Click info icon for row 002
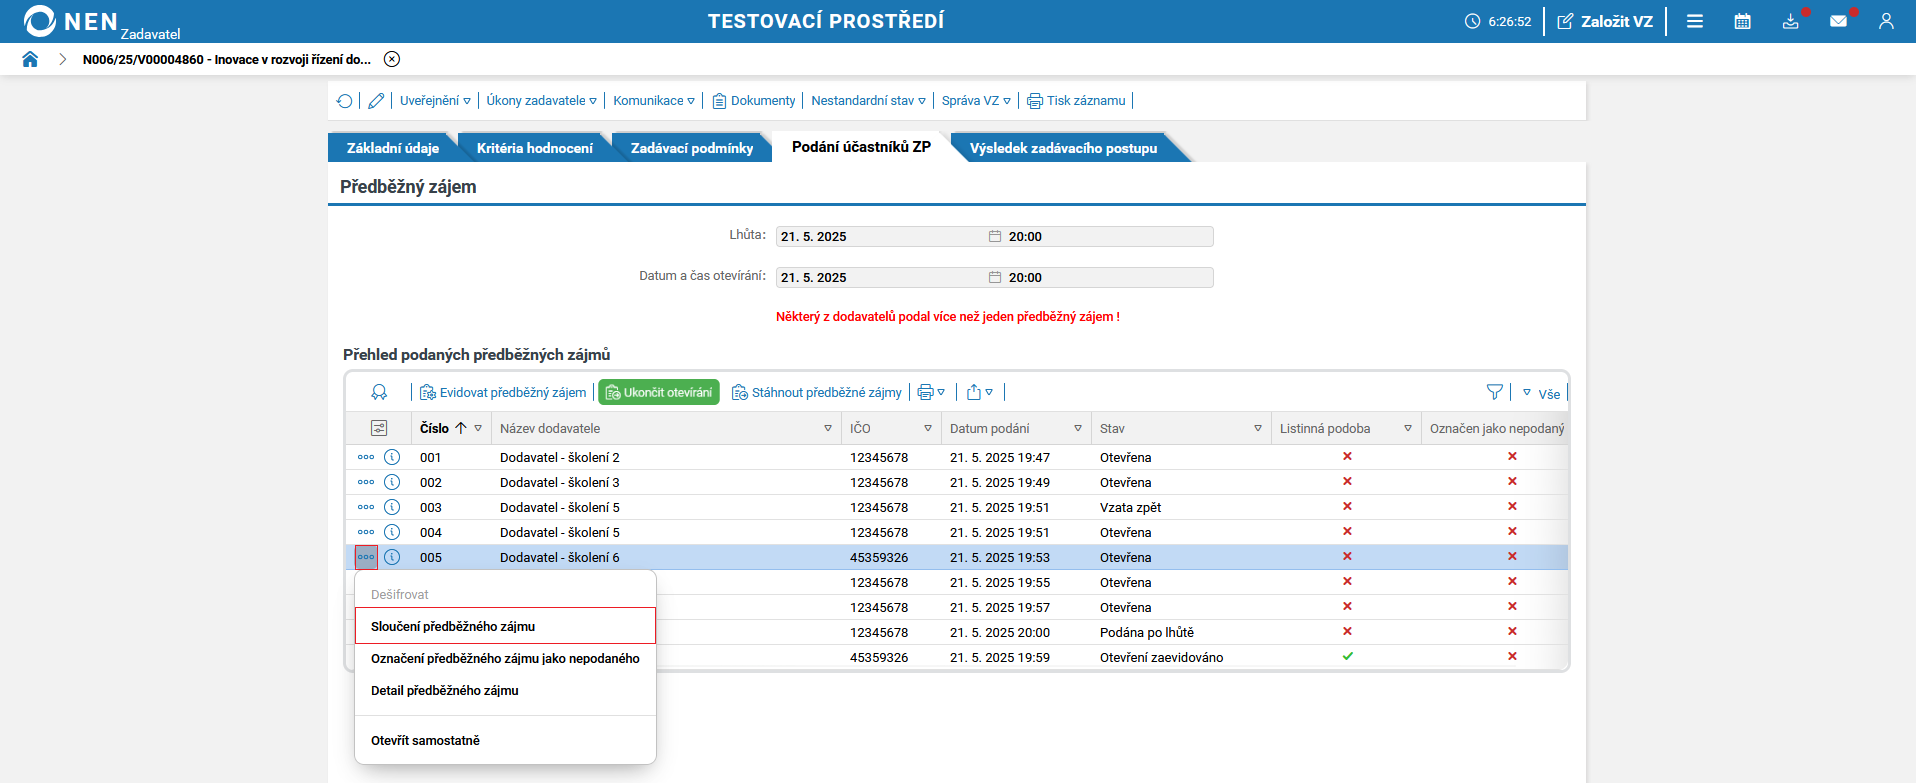The image size is (1916, 783). (392, 482)
